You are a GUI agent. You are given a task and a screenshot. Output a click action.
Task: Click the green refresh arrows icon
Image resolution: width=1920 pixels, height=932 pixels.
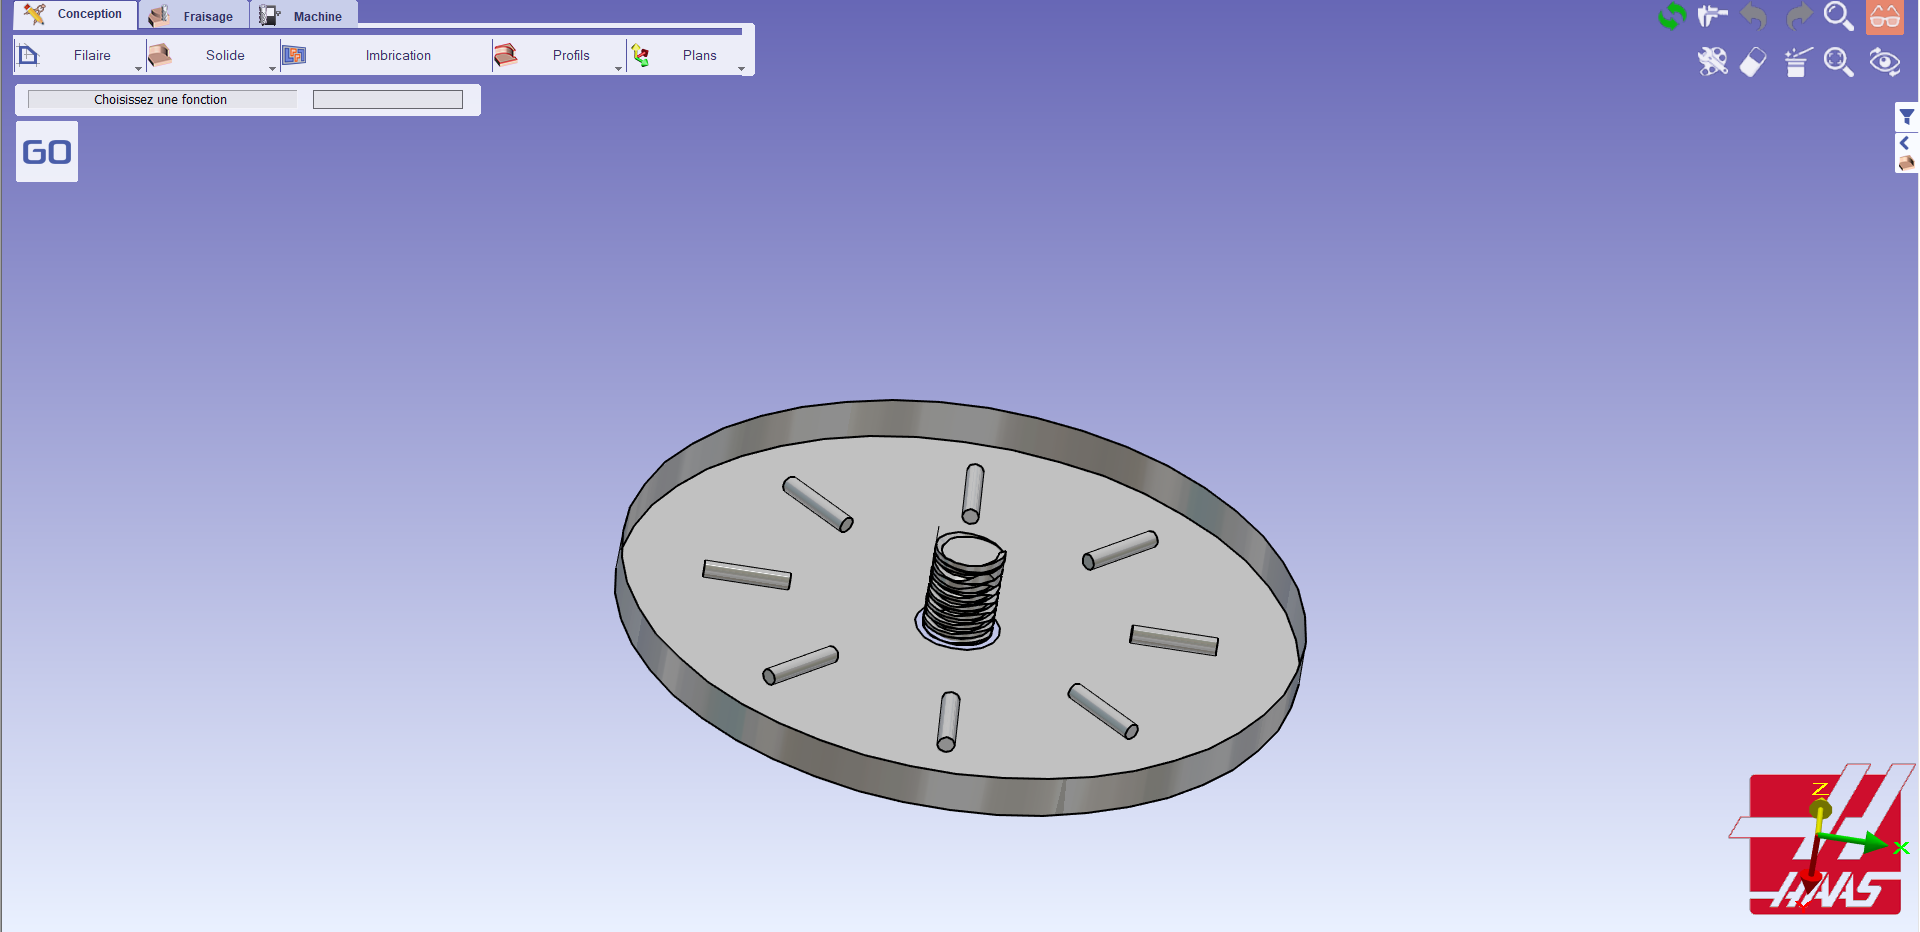coord(1671,16)
